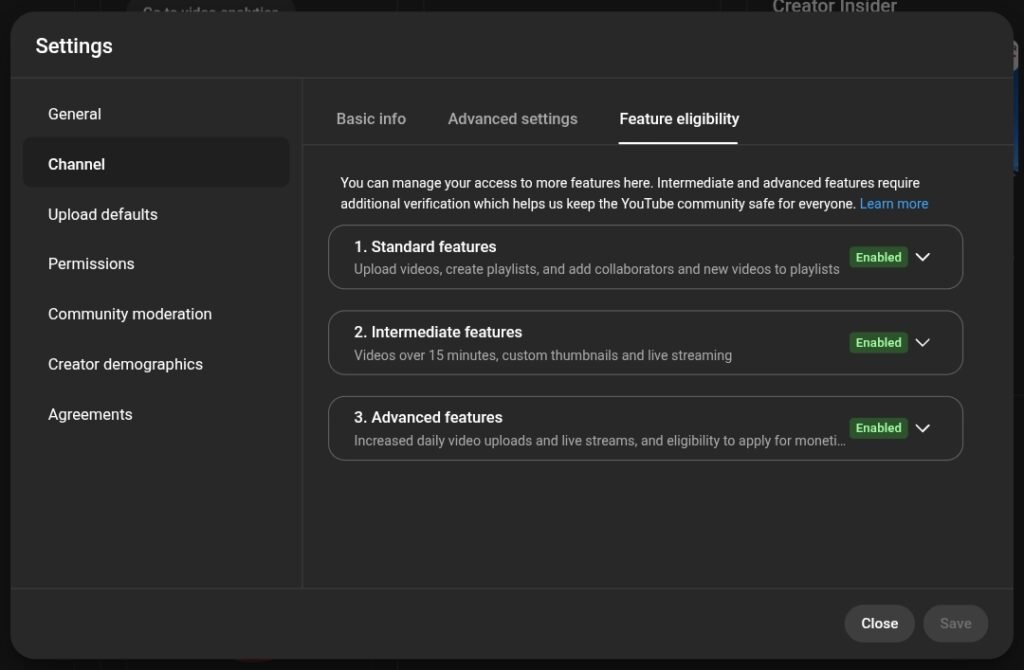Image resolution: width=1024 pixels, height=670 pixels.
Task: Go to Upload defaults section
Action: (103, 214)
